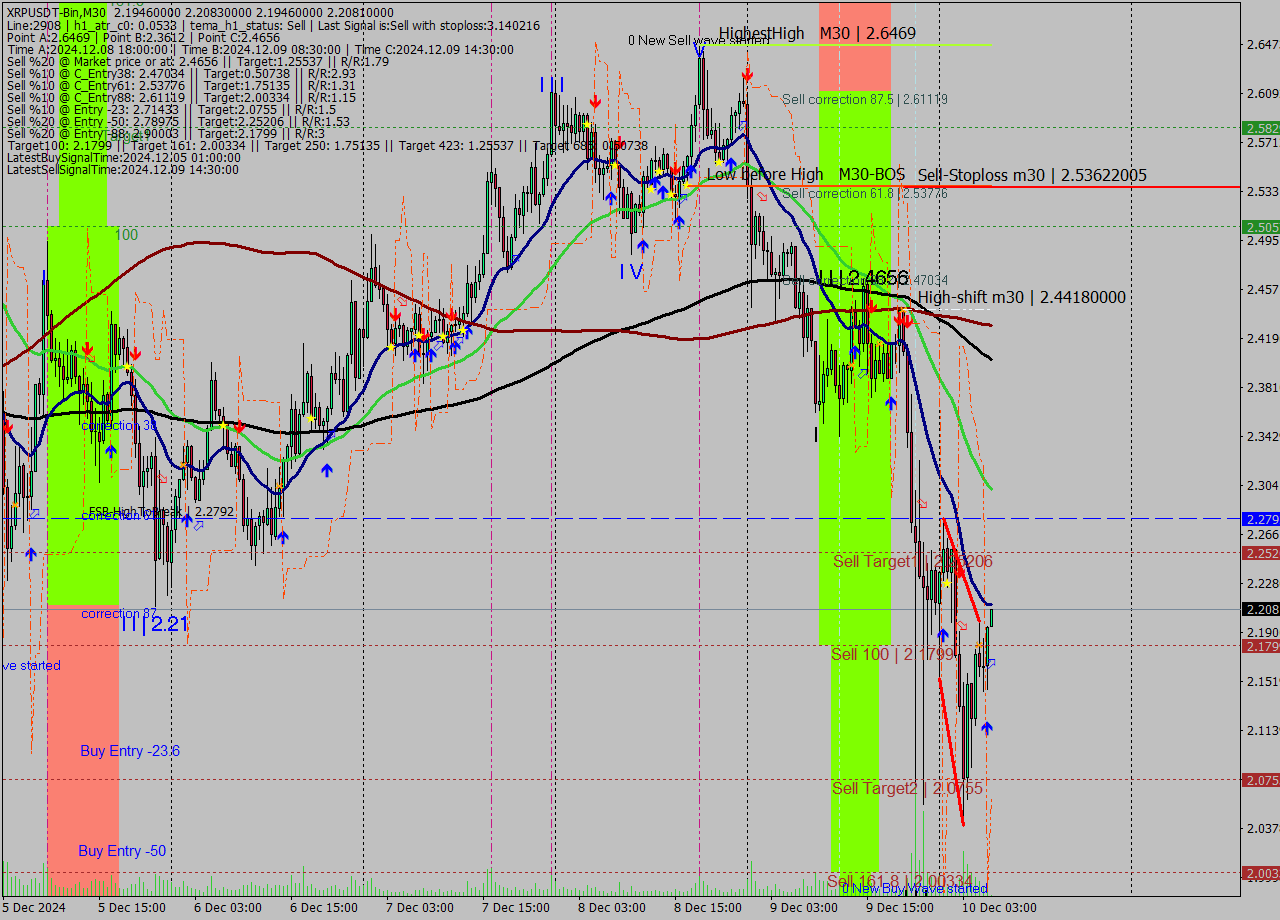Select '9 Dec 15:00' on the time axis
The image size is (1280, 920).
900,907
